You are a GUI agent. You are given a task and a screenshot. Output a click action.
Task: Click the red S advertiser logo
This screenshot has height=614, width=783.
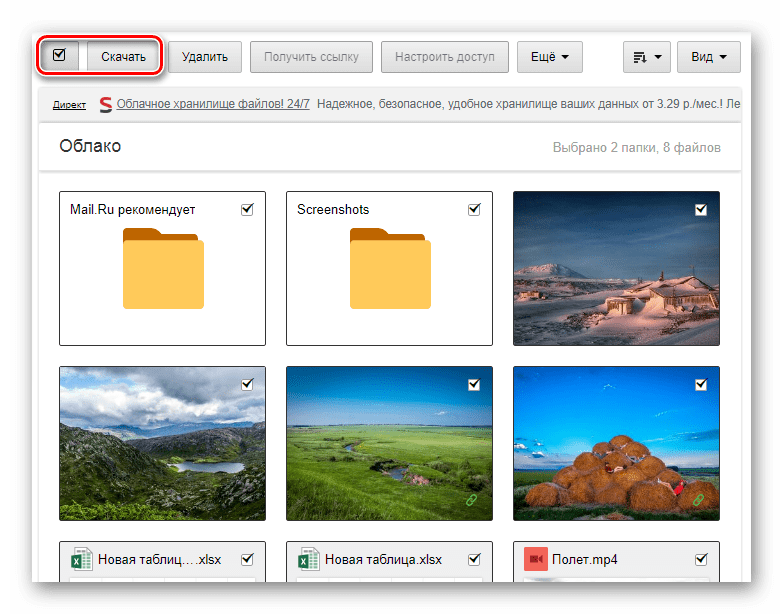coord(105,104)
